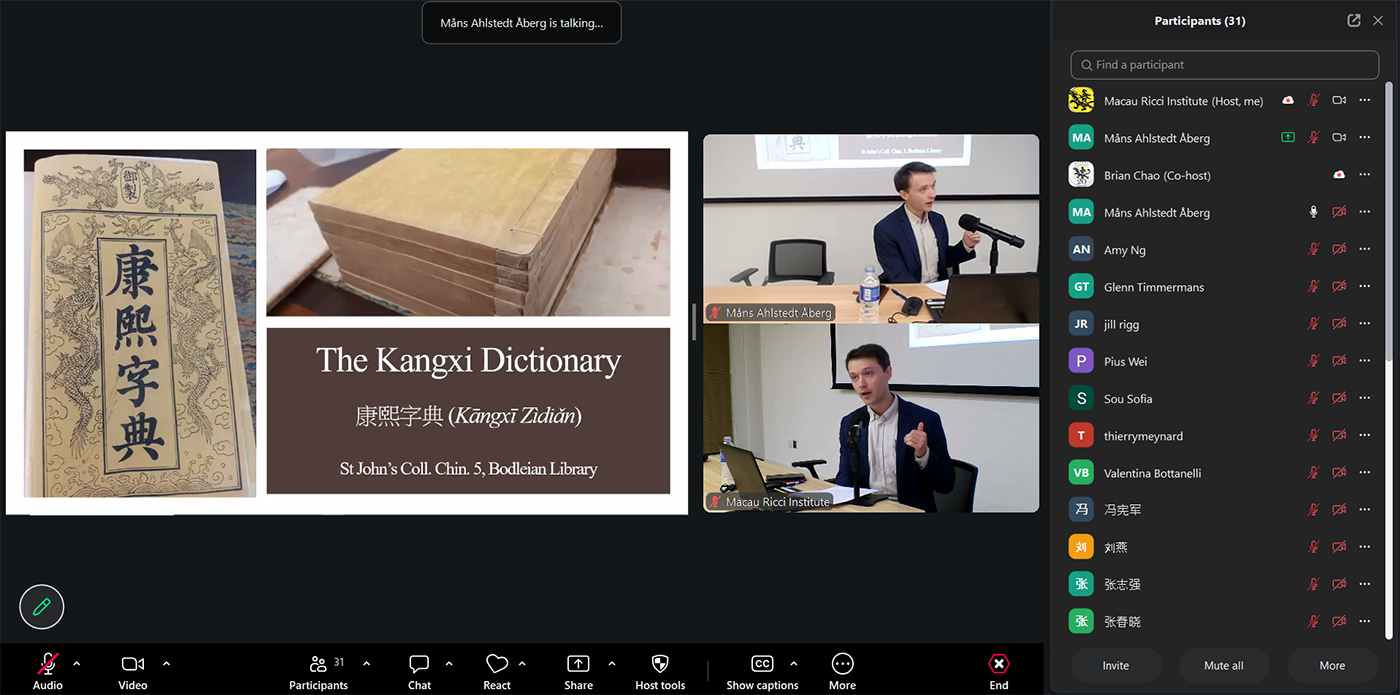Start sharing with the Share button

[578, 664]
